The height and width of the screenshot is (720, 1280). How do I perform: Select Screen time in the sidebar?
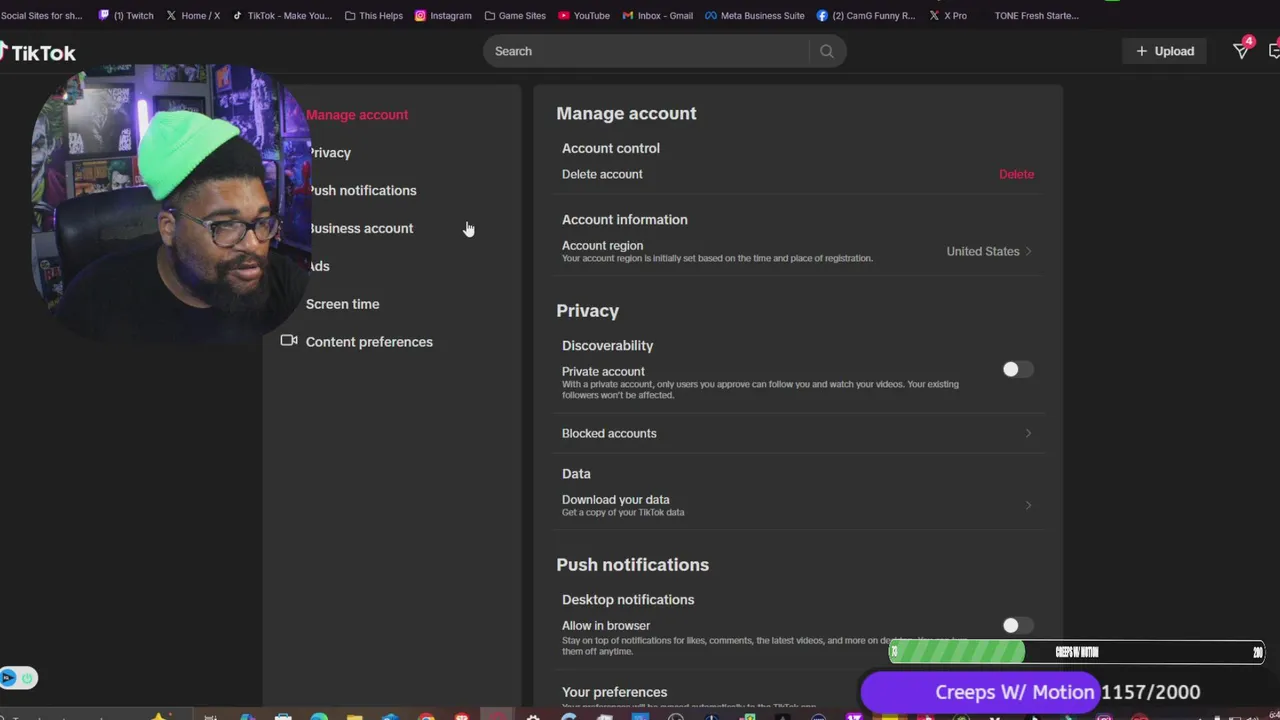(342, 304)
